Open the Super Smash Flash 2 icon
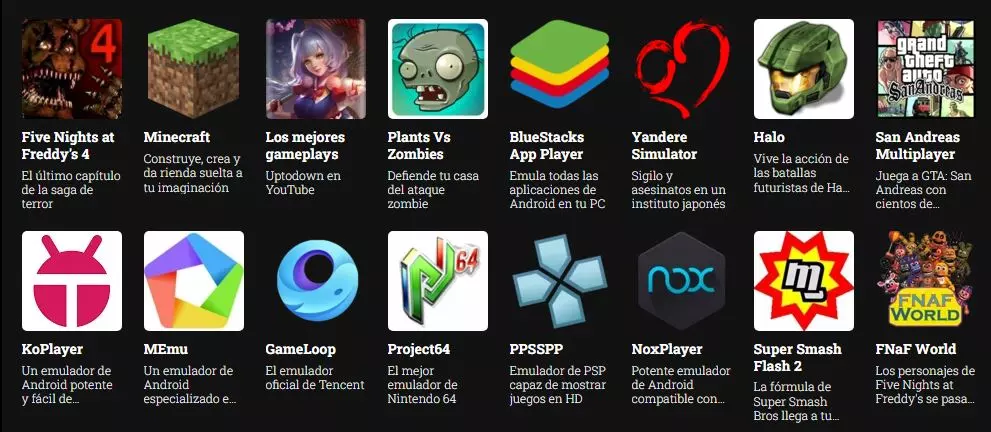This screenshot has width=991, height=432. tap(804, 281)
